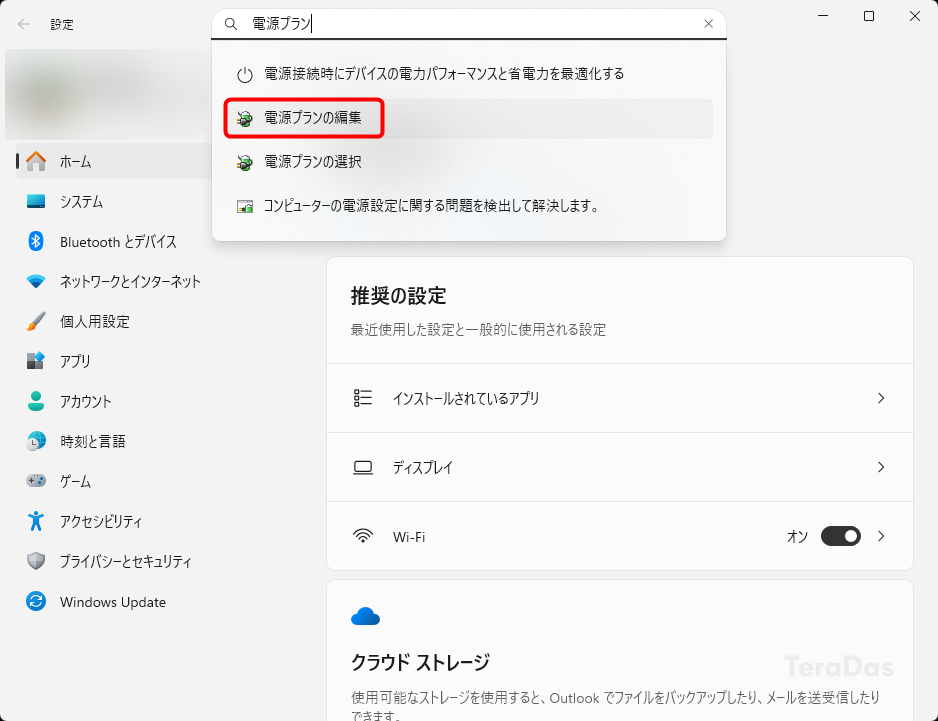Select 電源接続時にデバイスの電力パフォーマンス search result
Image resolution: width=938 pixels, height=721 pixels.
click(469, 74)
